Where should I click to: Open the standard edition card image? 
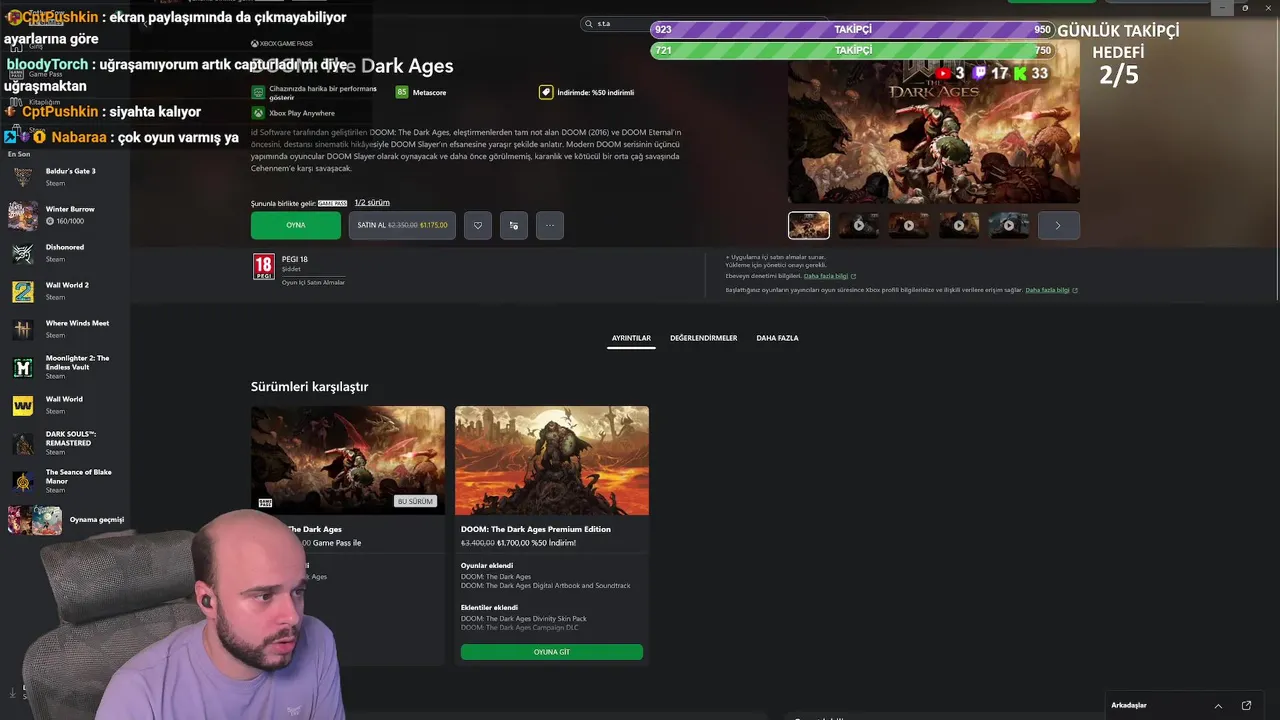click(x=348, y=460)
